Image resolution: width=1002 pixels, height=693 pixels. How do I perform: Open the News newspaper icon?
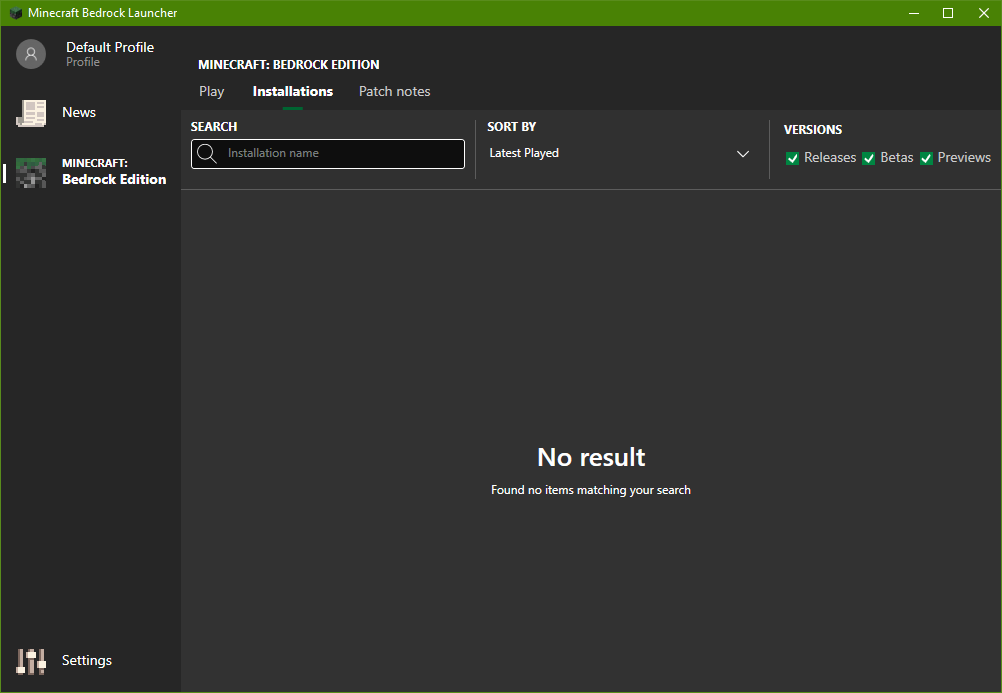coord(31,113)
